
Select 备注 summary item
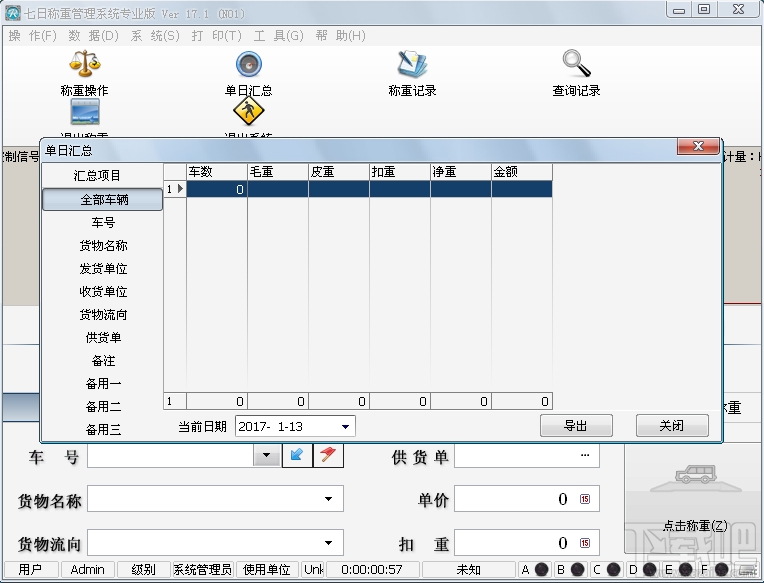point(103,360)
